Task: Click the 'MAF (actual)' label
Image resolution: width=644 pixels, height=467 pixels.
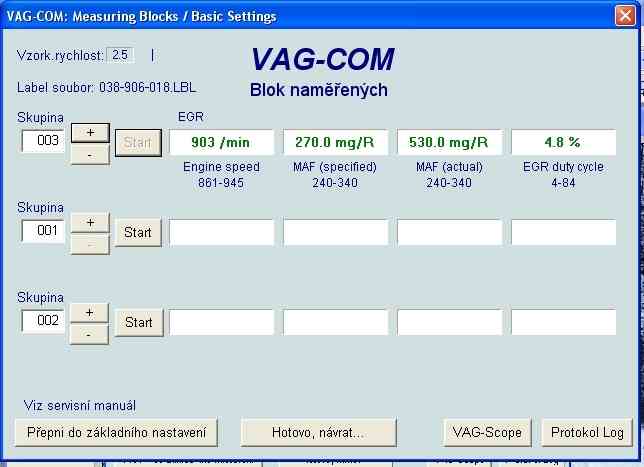Action: 449,167
